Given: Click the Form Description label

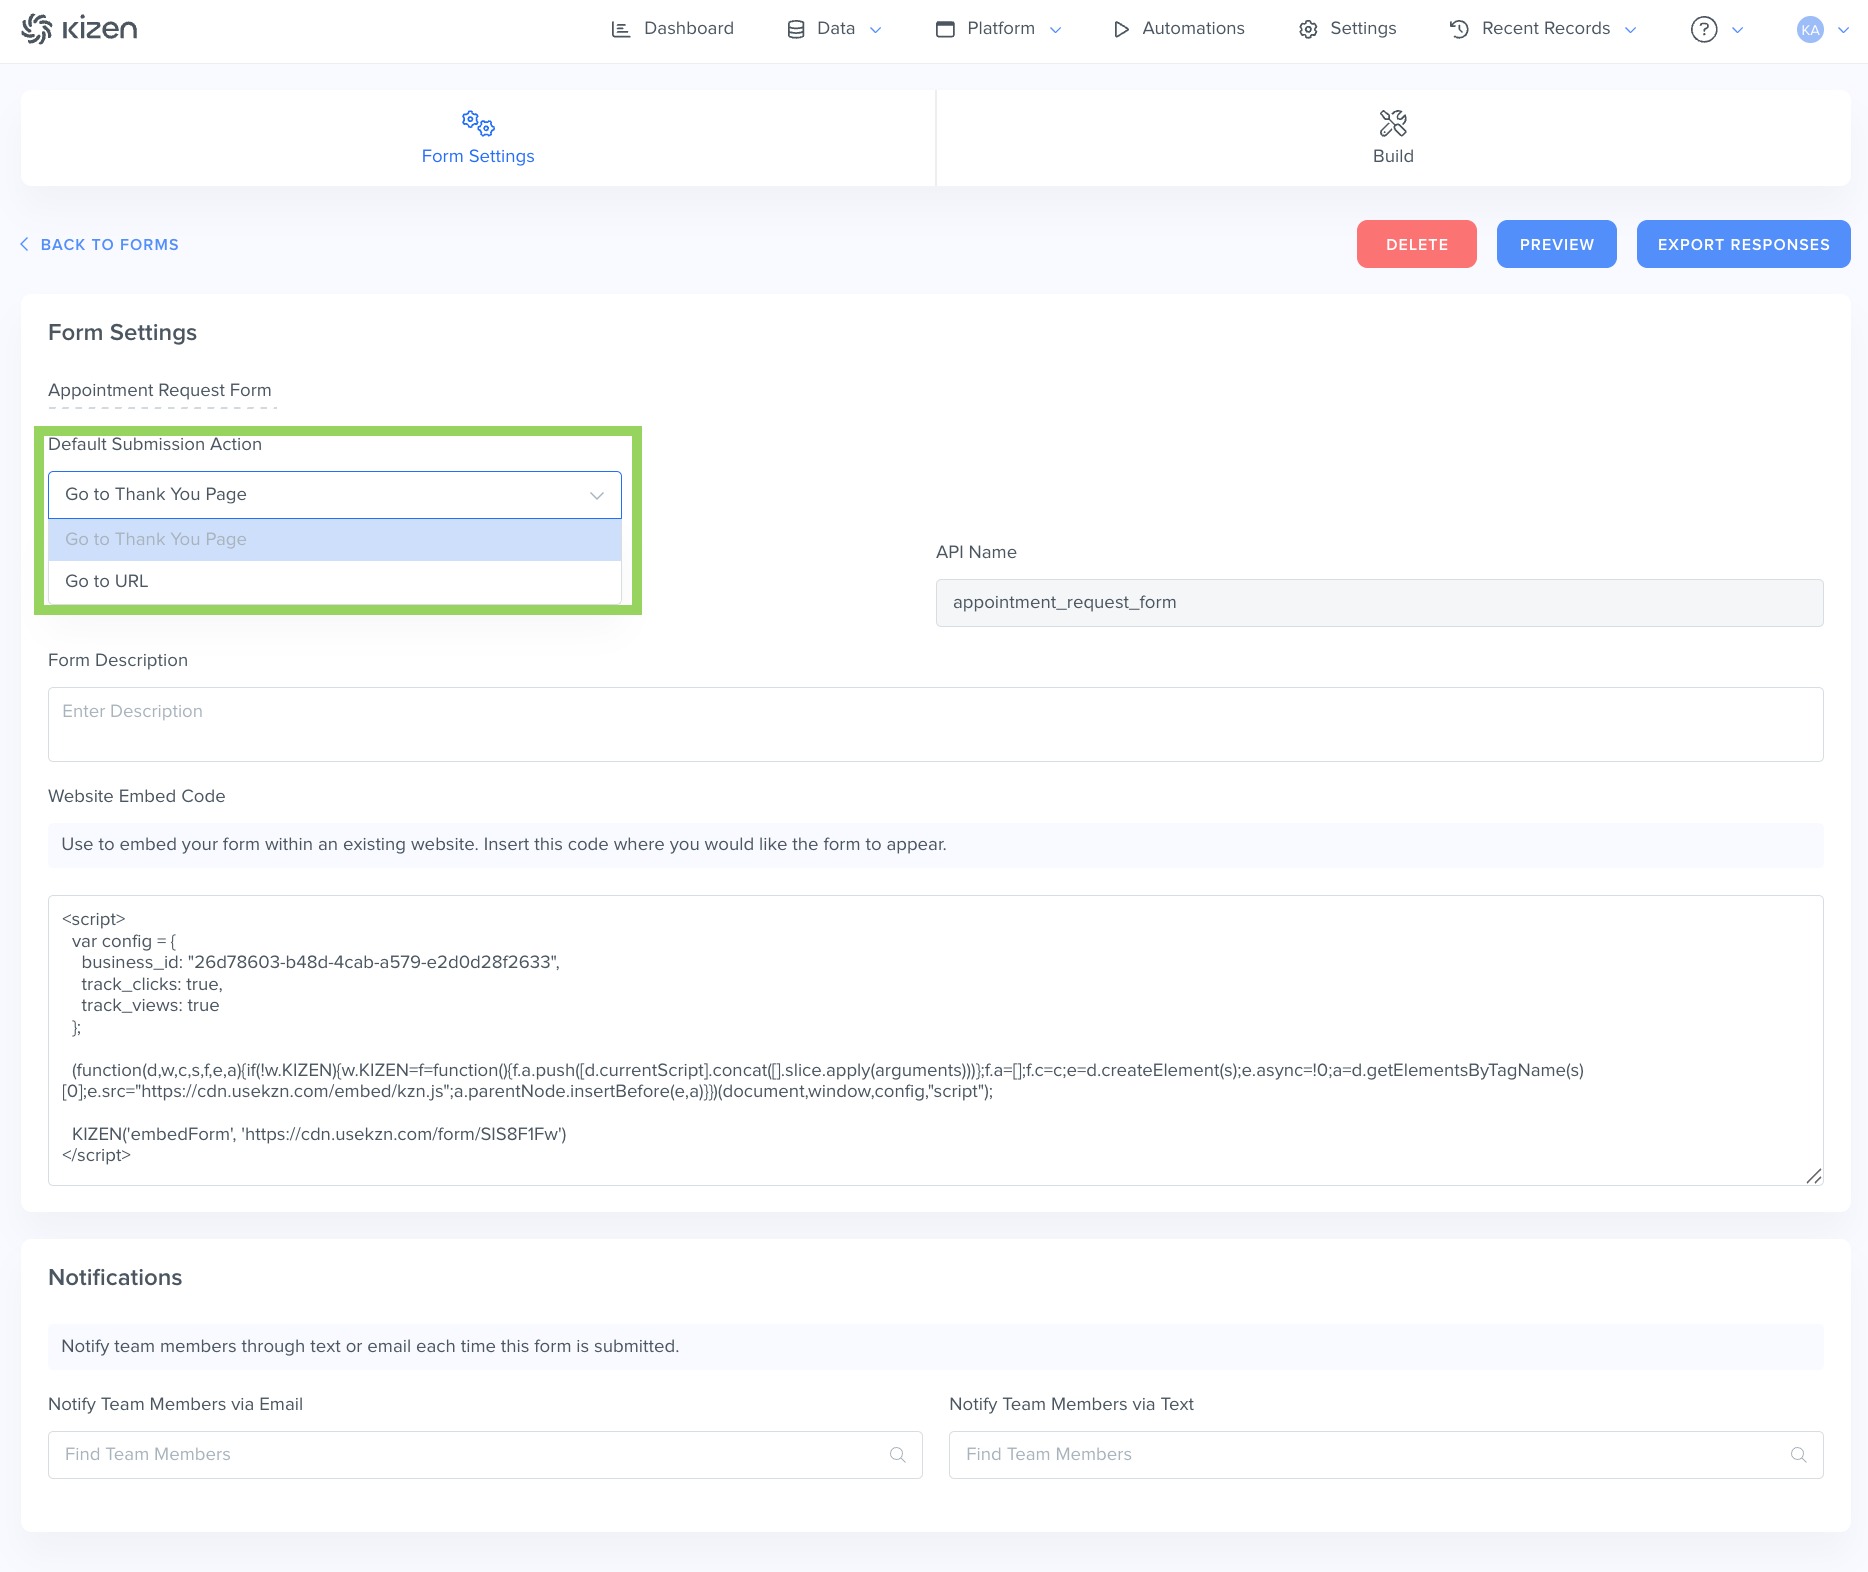Looking at the screenshot, I should tap(118, 660).
